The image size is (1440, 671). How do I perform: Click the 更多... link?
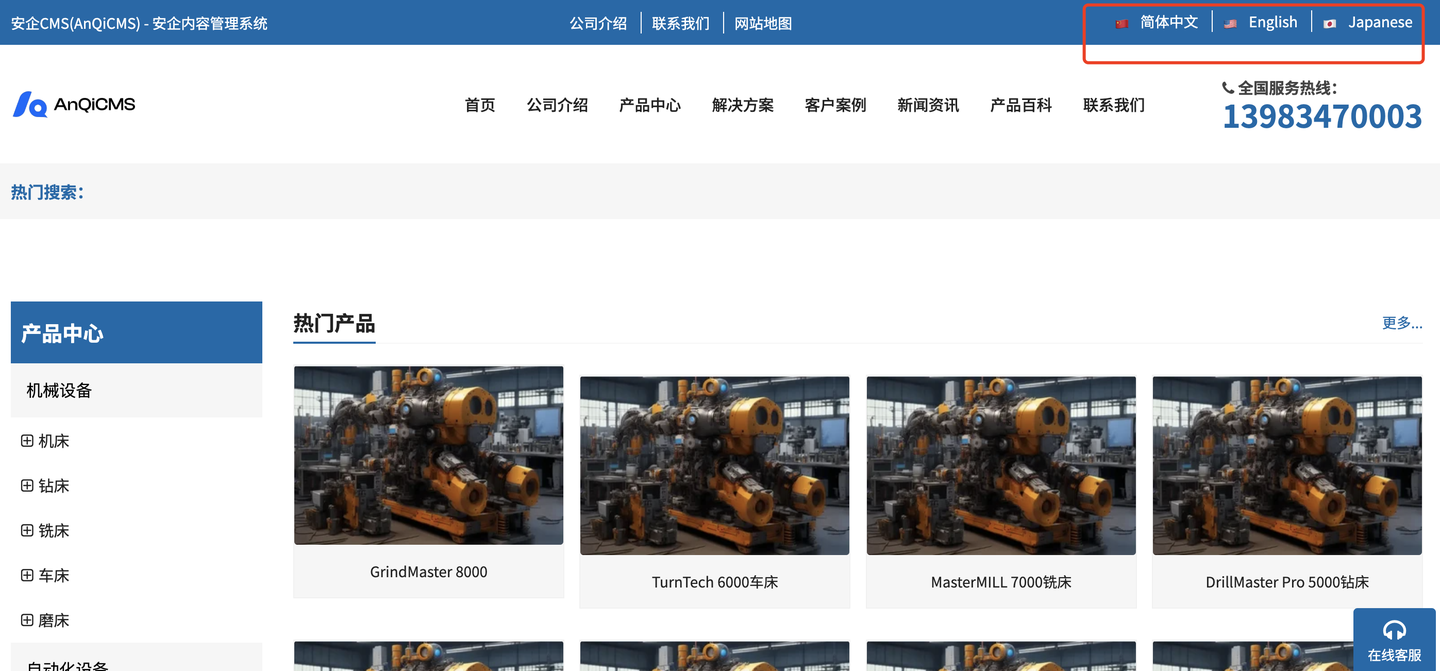pyautogui.click(x=1402, y=323)
